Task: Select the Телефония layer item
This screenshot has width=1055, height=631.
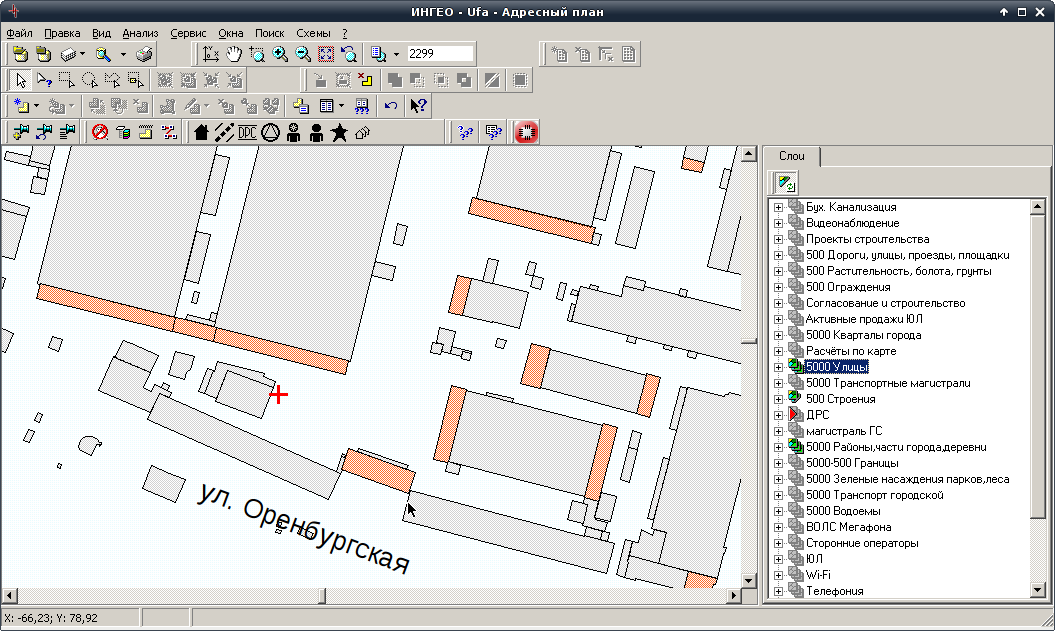Action: point(834,591)
